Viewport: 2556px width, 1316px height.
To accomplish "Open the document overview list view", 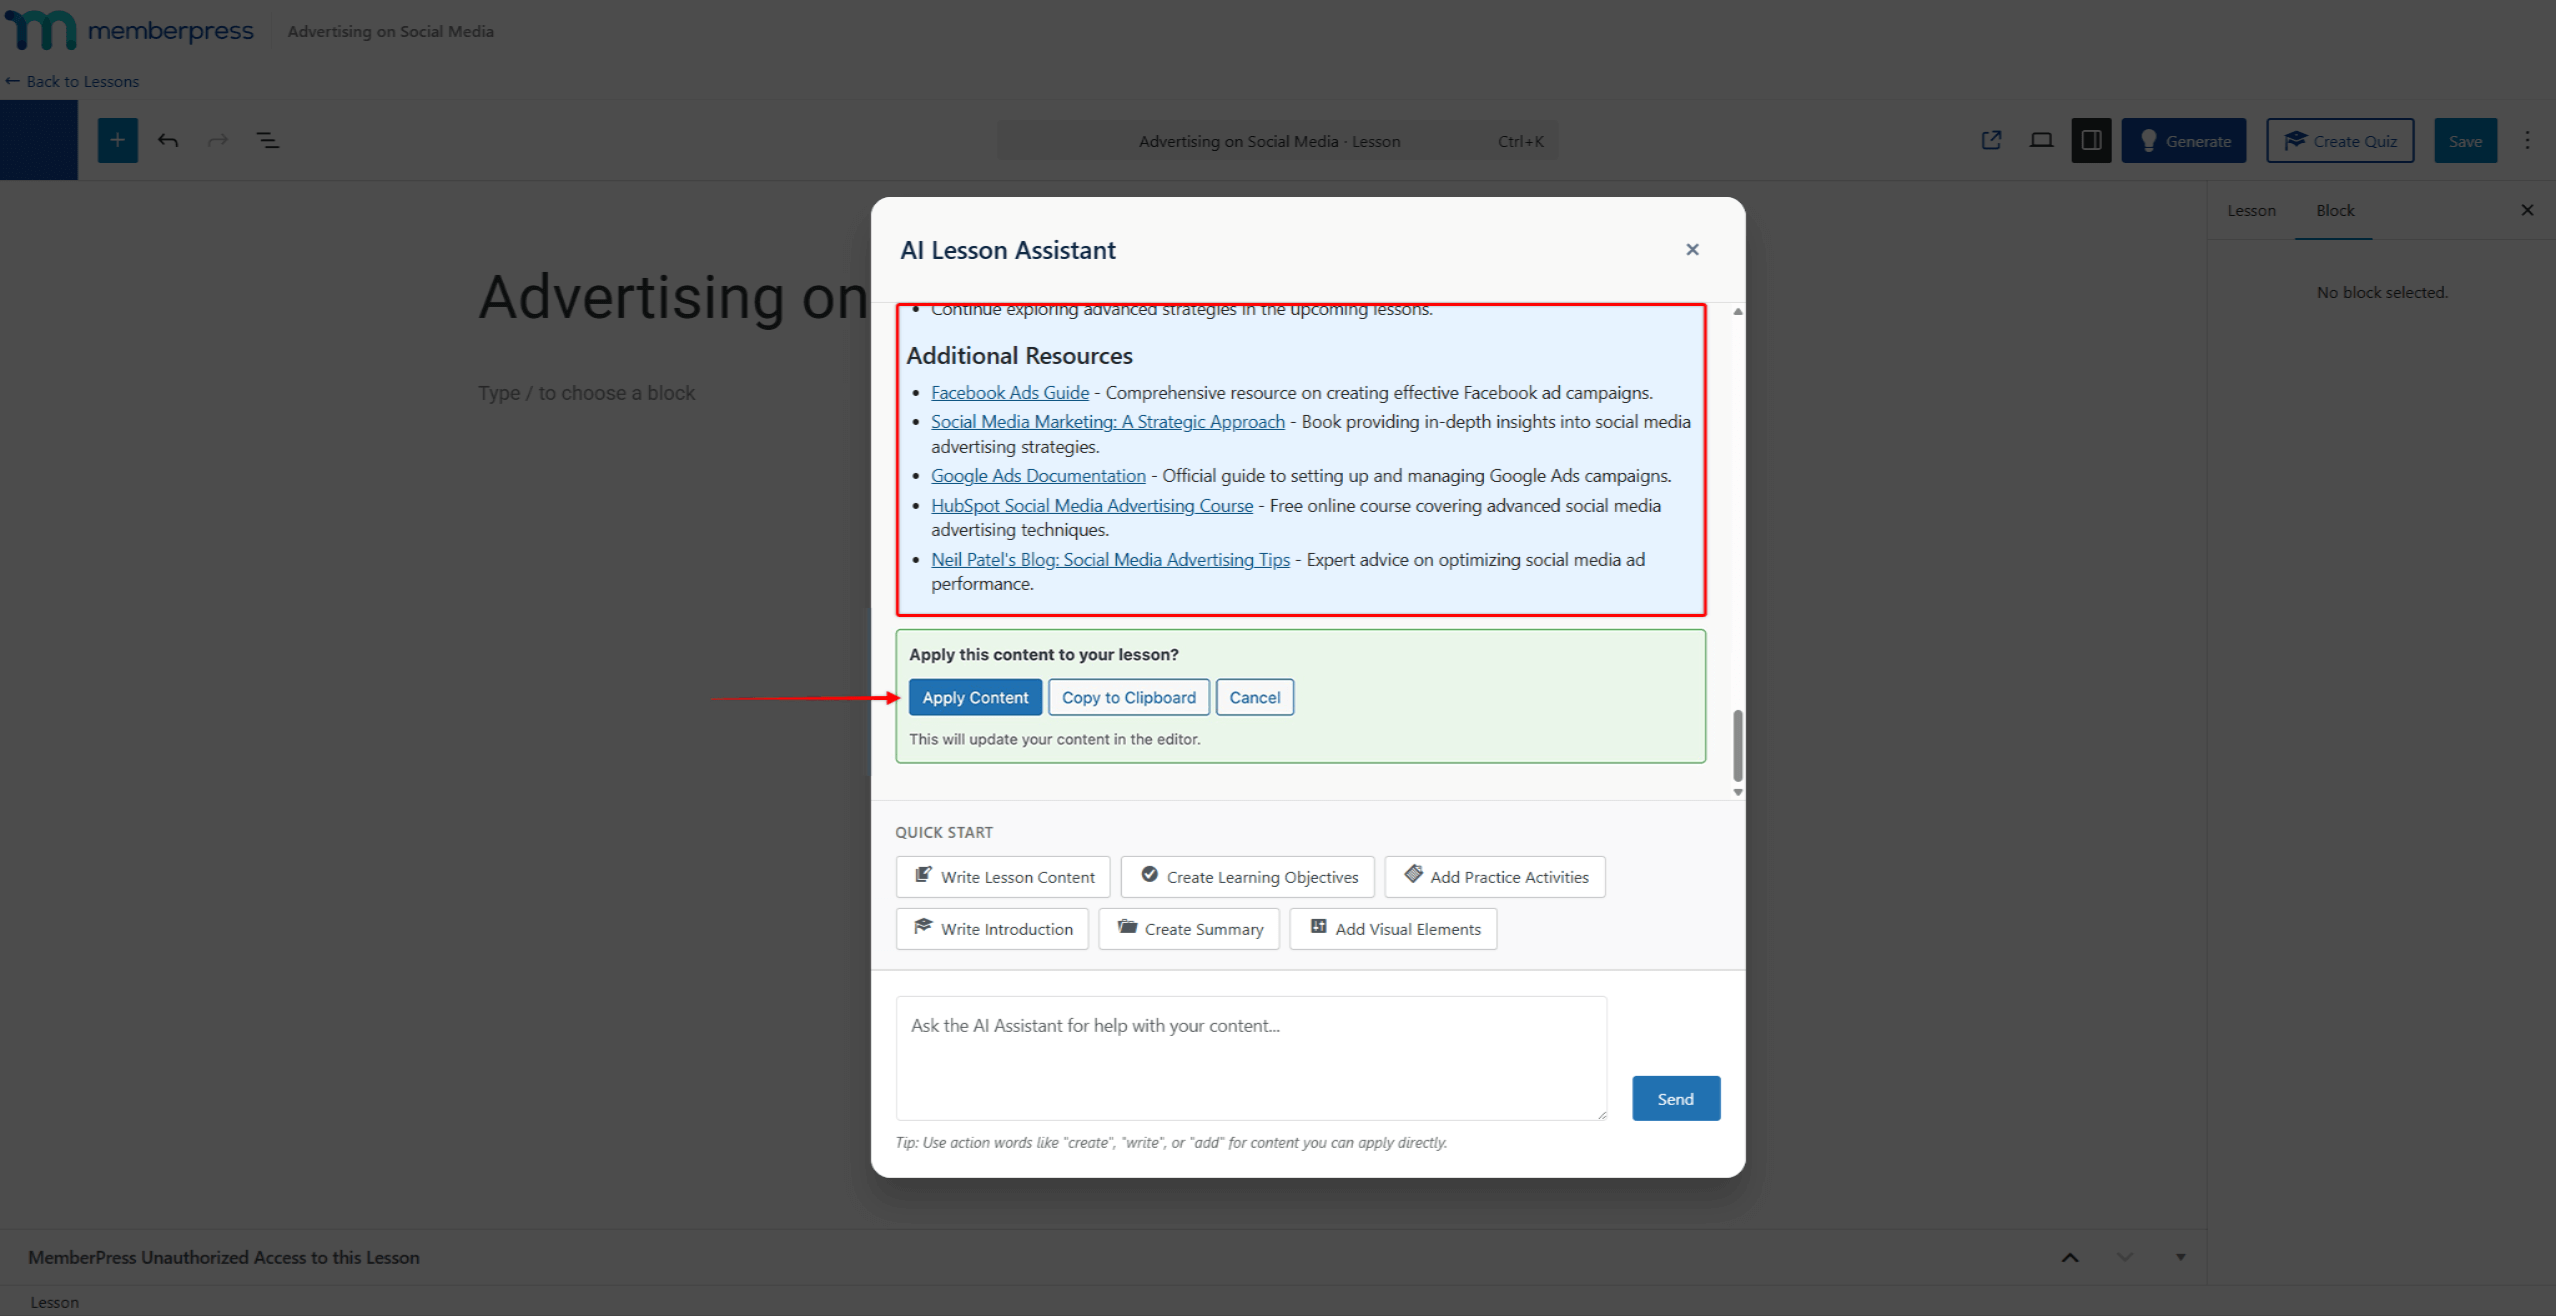I will click(267, 140).
